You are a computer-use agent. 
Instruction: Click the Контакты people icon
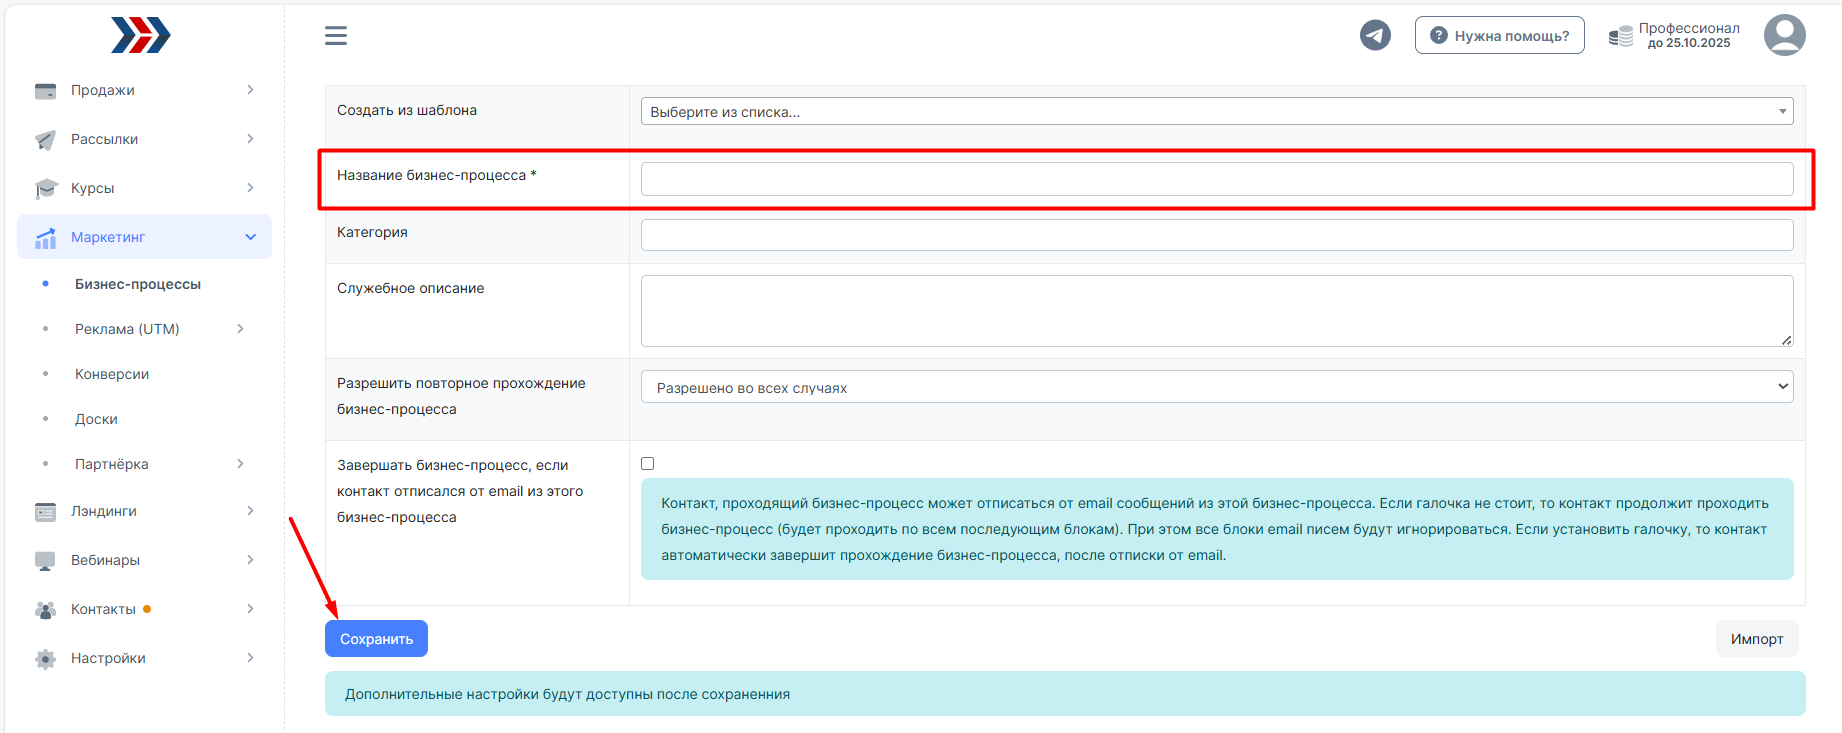click(45, 610)
